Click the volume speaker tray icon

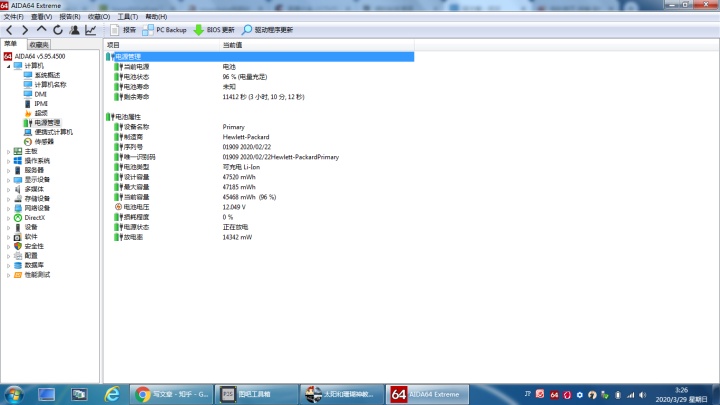coord(642,395)
